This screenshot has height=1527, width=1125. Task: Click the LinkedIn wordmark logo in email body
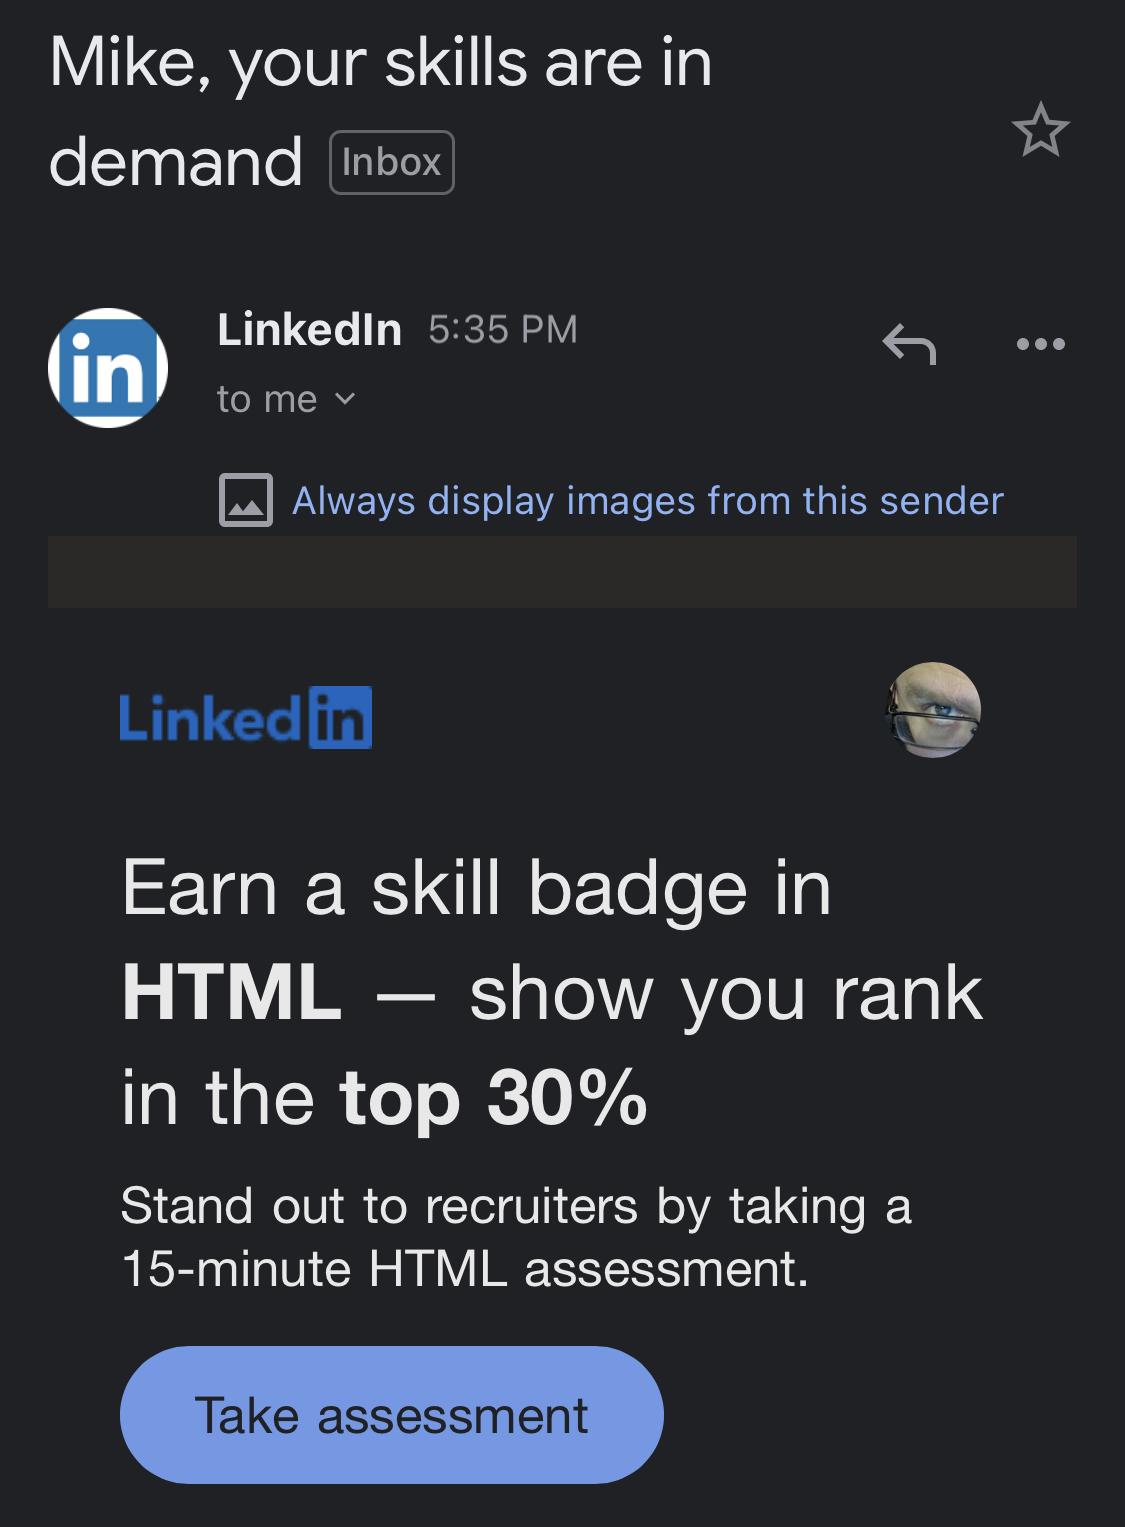tap(245, 717)
